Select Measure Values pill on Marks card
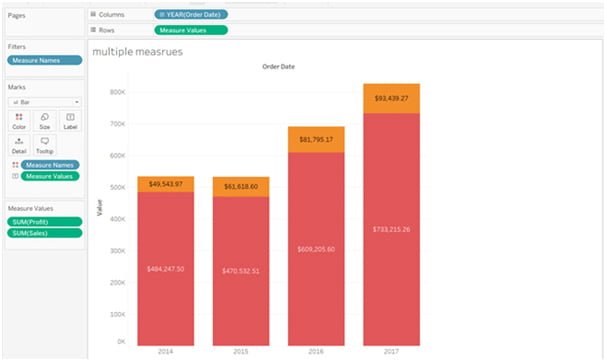The width and height of the screenshot is (606, 361). [x=50, y=176]
